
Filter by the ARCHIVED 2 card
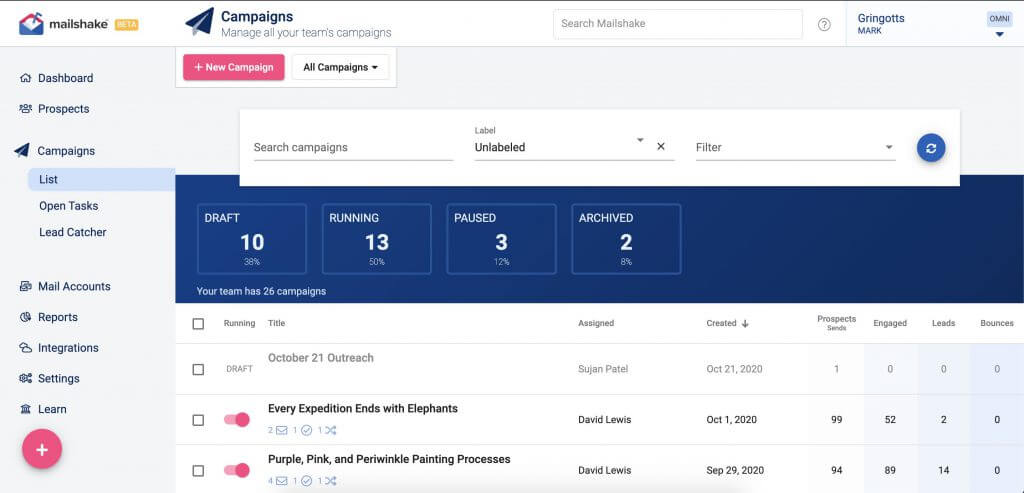click(x=626, y=239)
